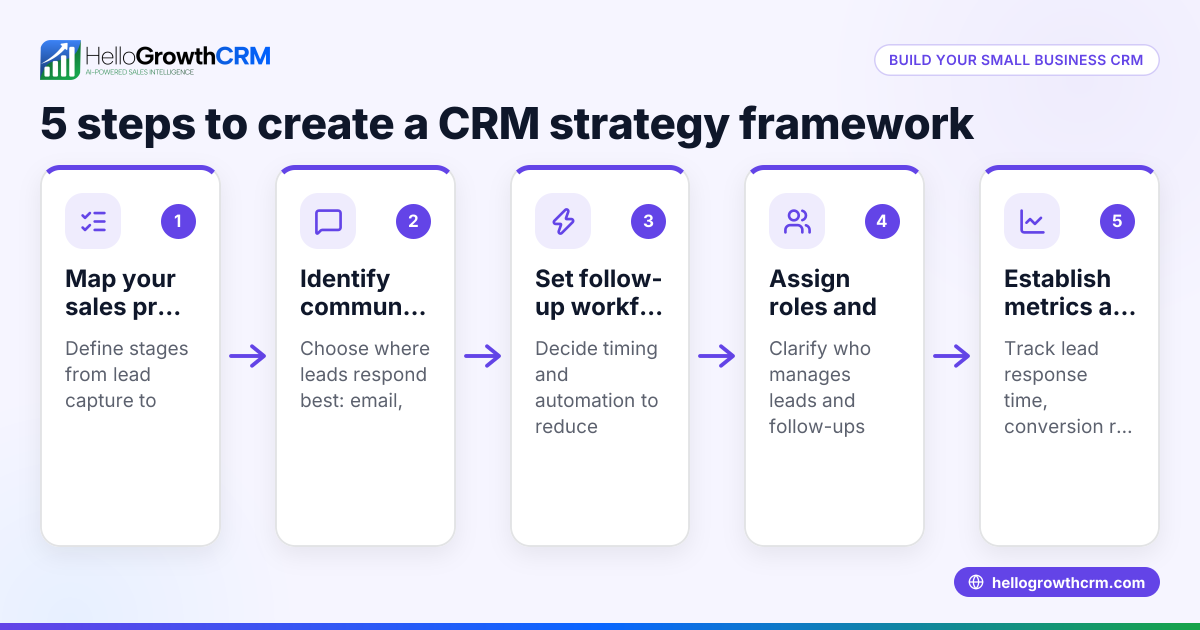Click the lightning bolt icon on Set follow-up card

pyautogui.click(x=563, y=221)
